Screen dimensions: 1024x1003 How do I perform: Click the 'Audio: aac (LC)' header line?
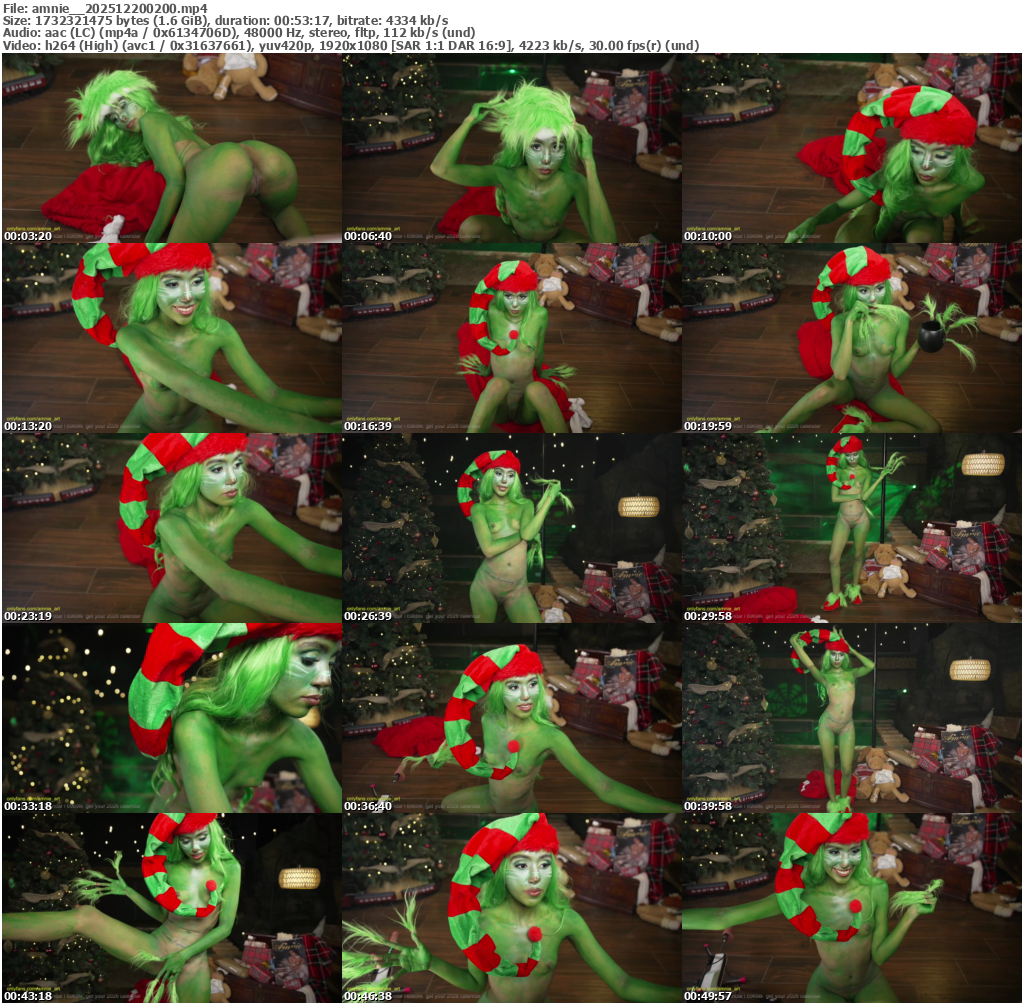coord(239,33)
